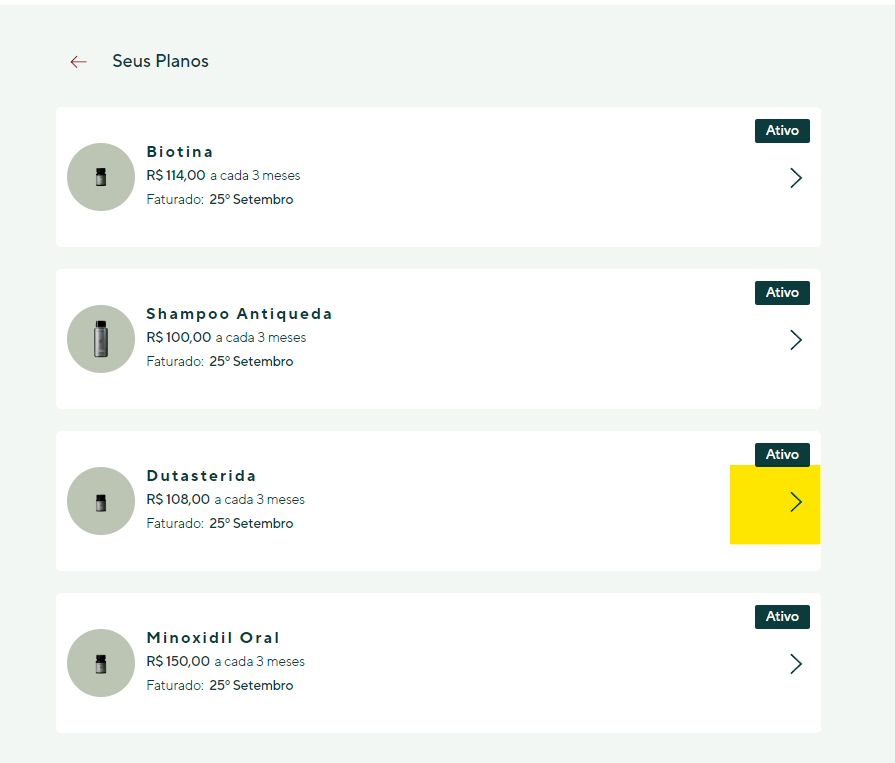Open the Shampoo Antiqueda bottle image
This screenshot has width=895, height=763.
click(101, 339)
